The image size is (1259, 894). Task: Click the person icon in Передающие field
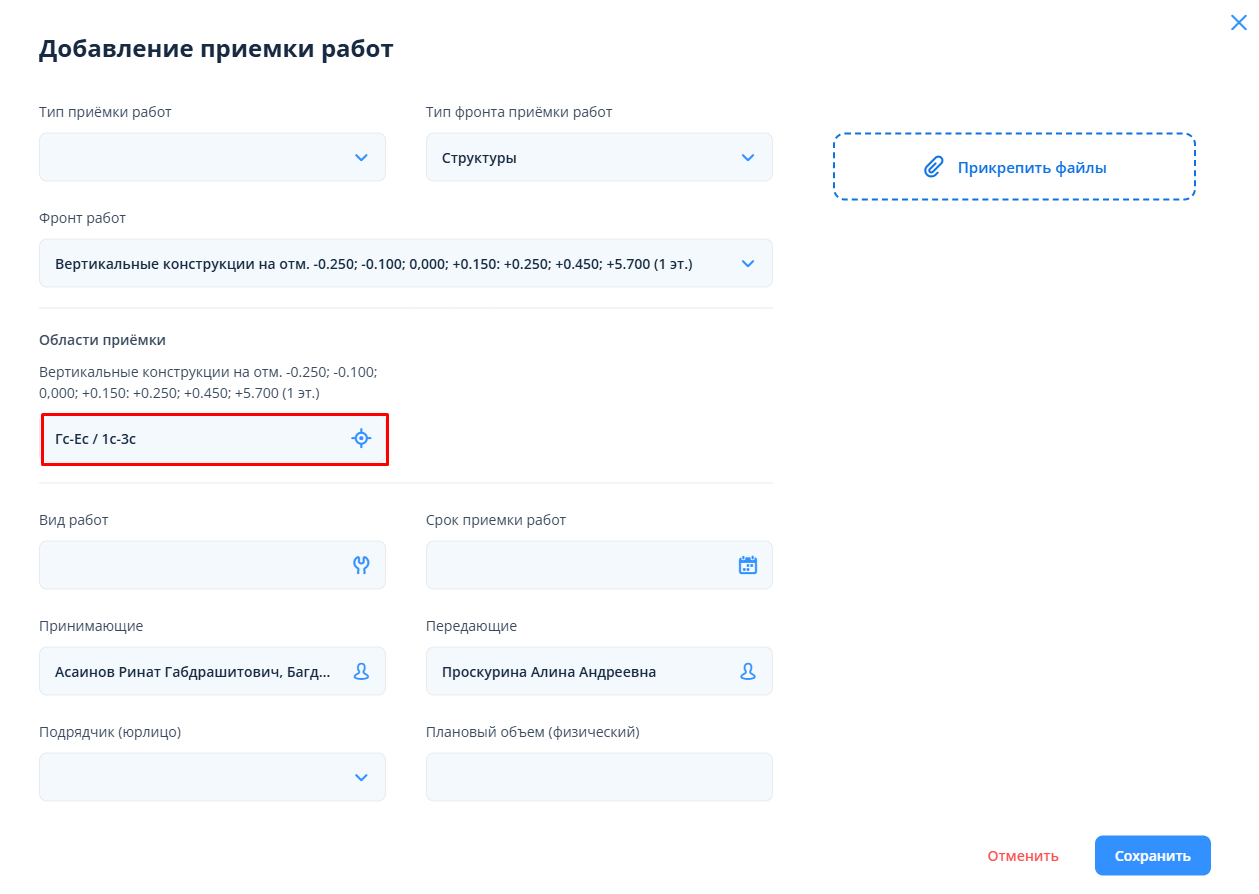pos(748,672)
